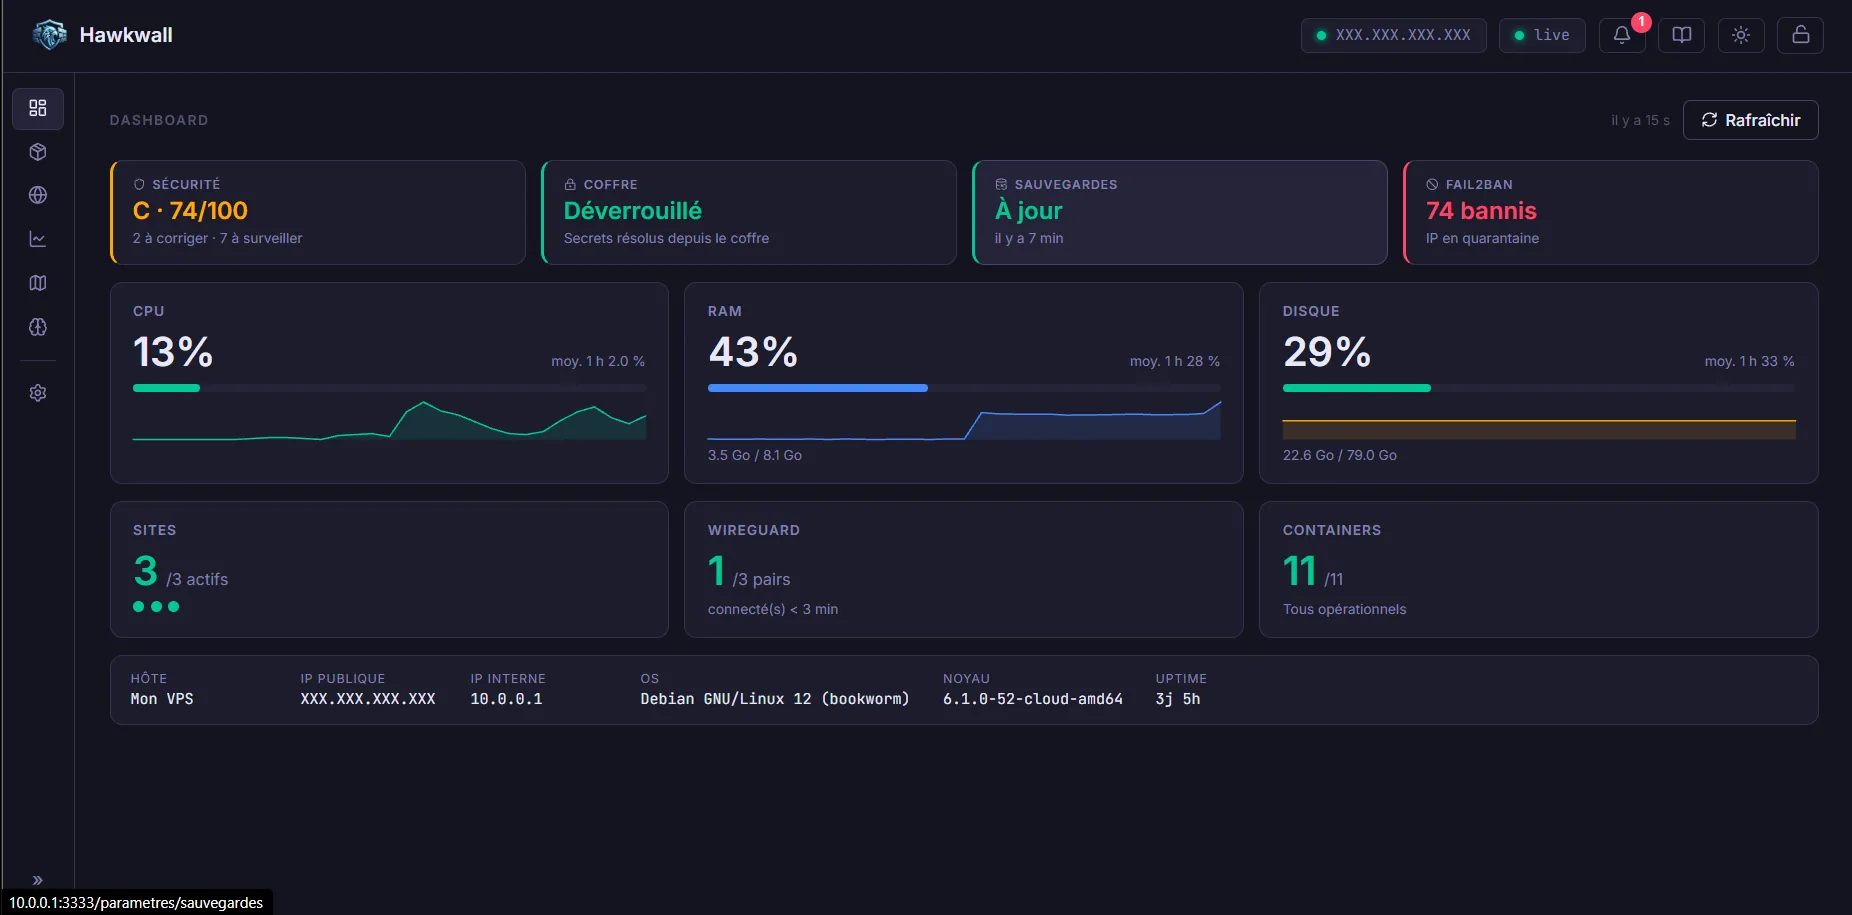Open the WireGuard pairs card
Screen dimensions: 1852x915
point(964,569)
